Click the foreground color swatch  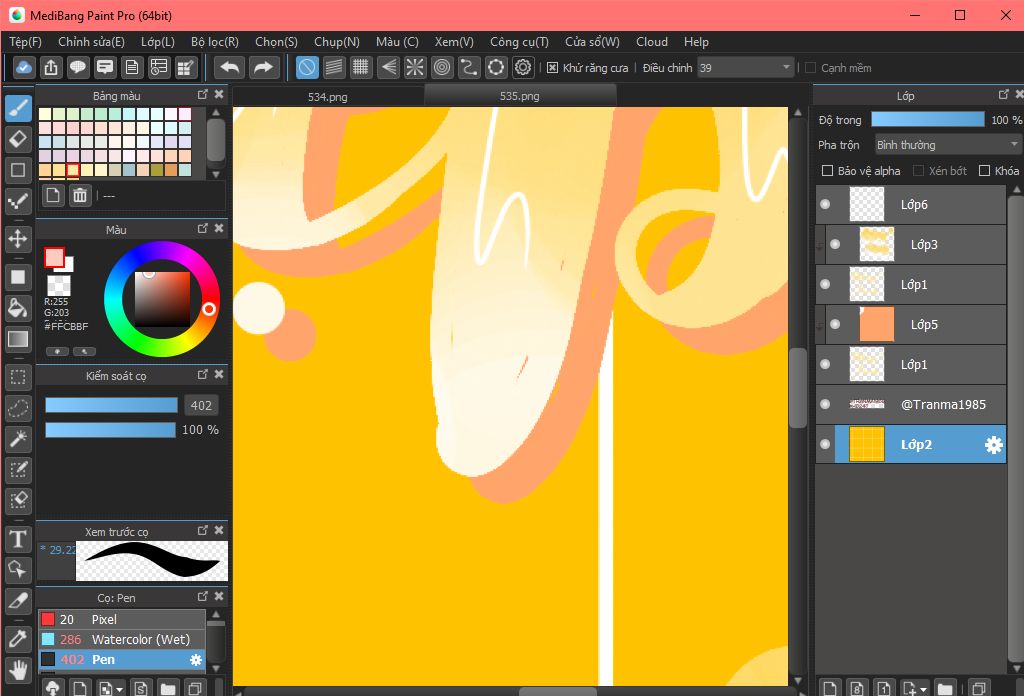pos(54,257)
